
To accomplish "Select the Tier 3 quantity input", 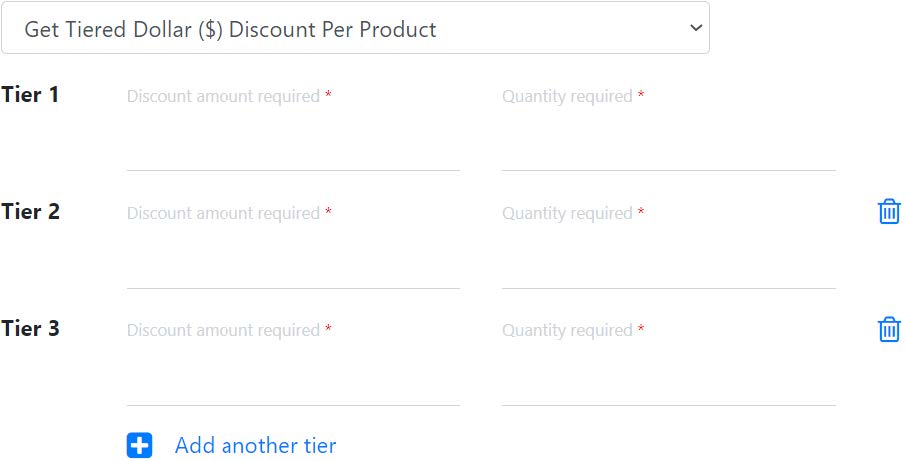I will point(668,381).
